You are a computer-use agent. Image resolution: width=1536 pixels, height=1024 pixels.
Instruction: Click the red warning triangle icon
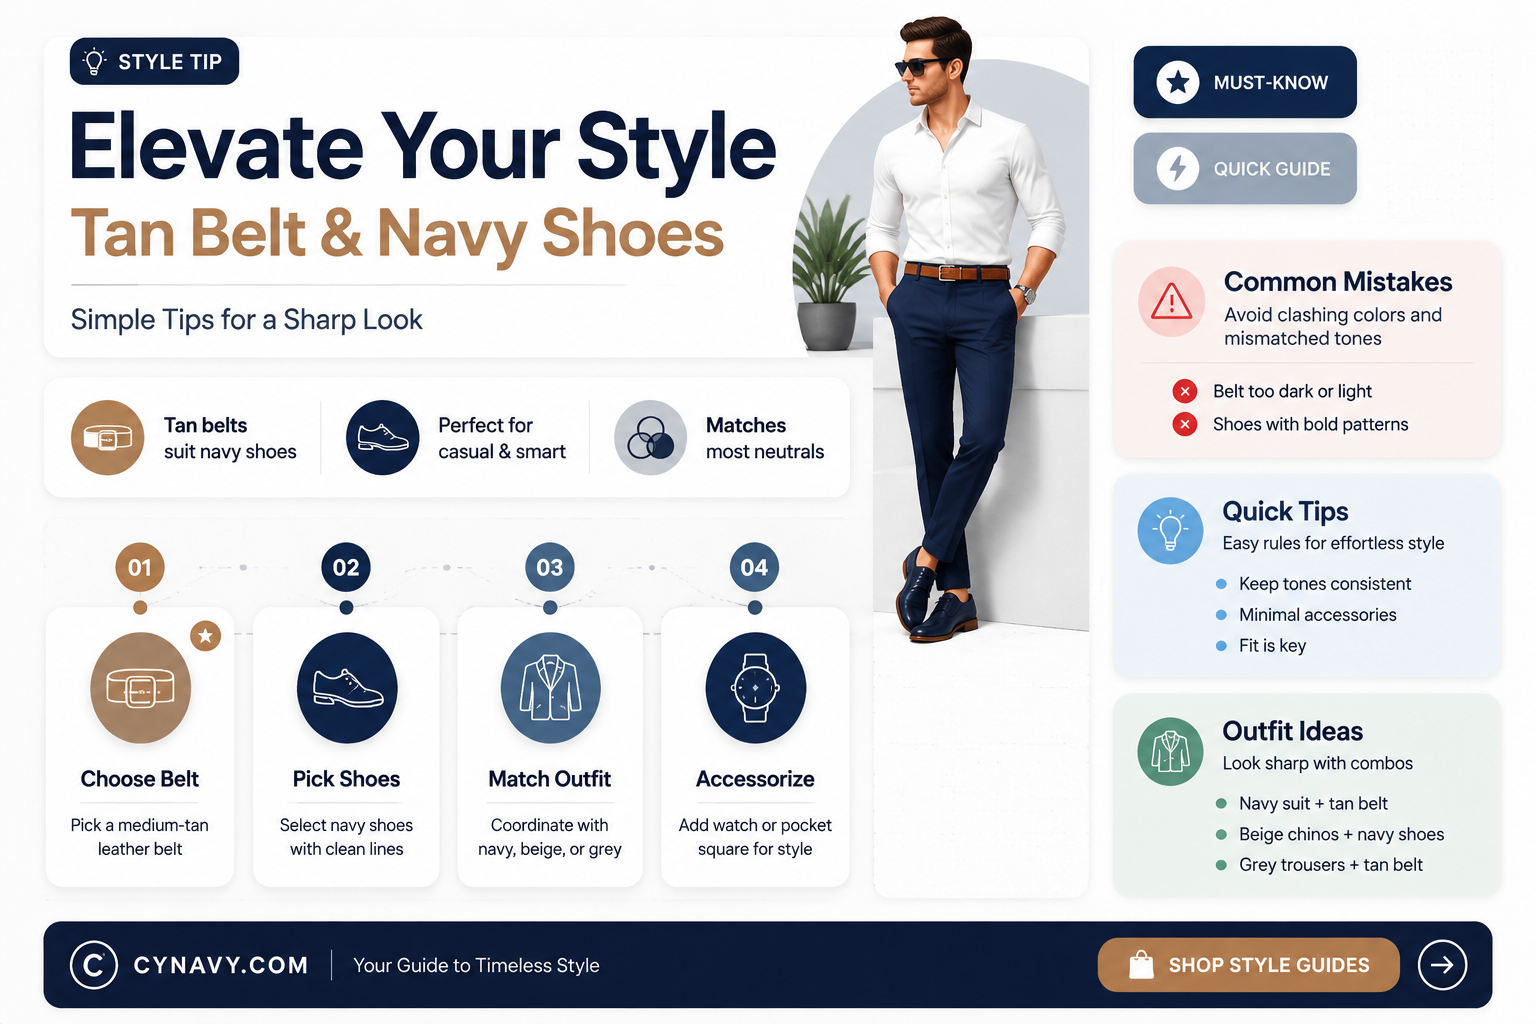(1171, 301)
